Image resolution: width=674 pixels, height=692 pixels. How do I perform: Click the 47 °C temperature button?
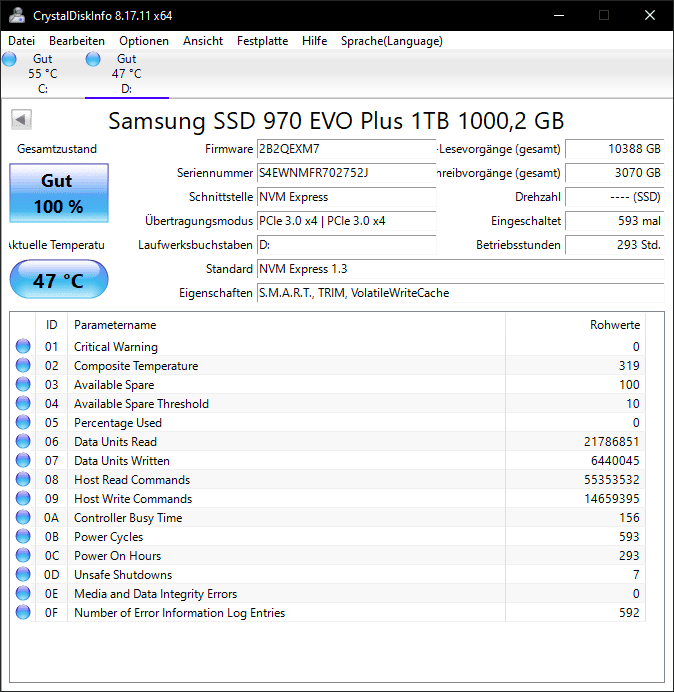[59, 279]
